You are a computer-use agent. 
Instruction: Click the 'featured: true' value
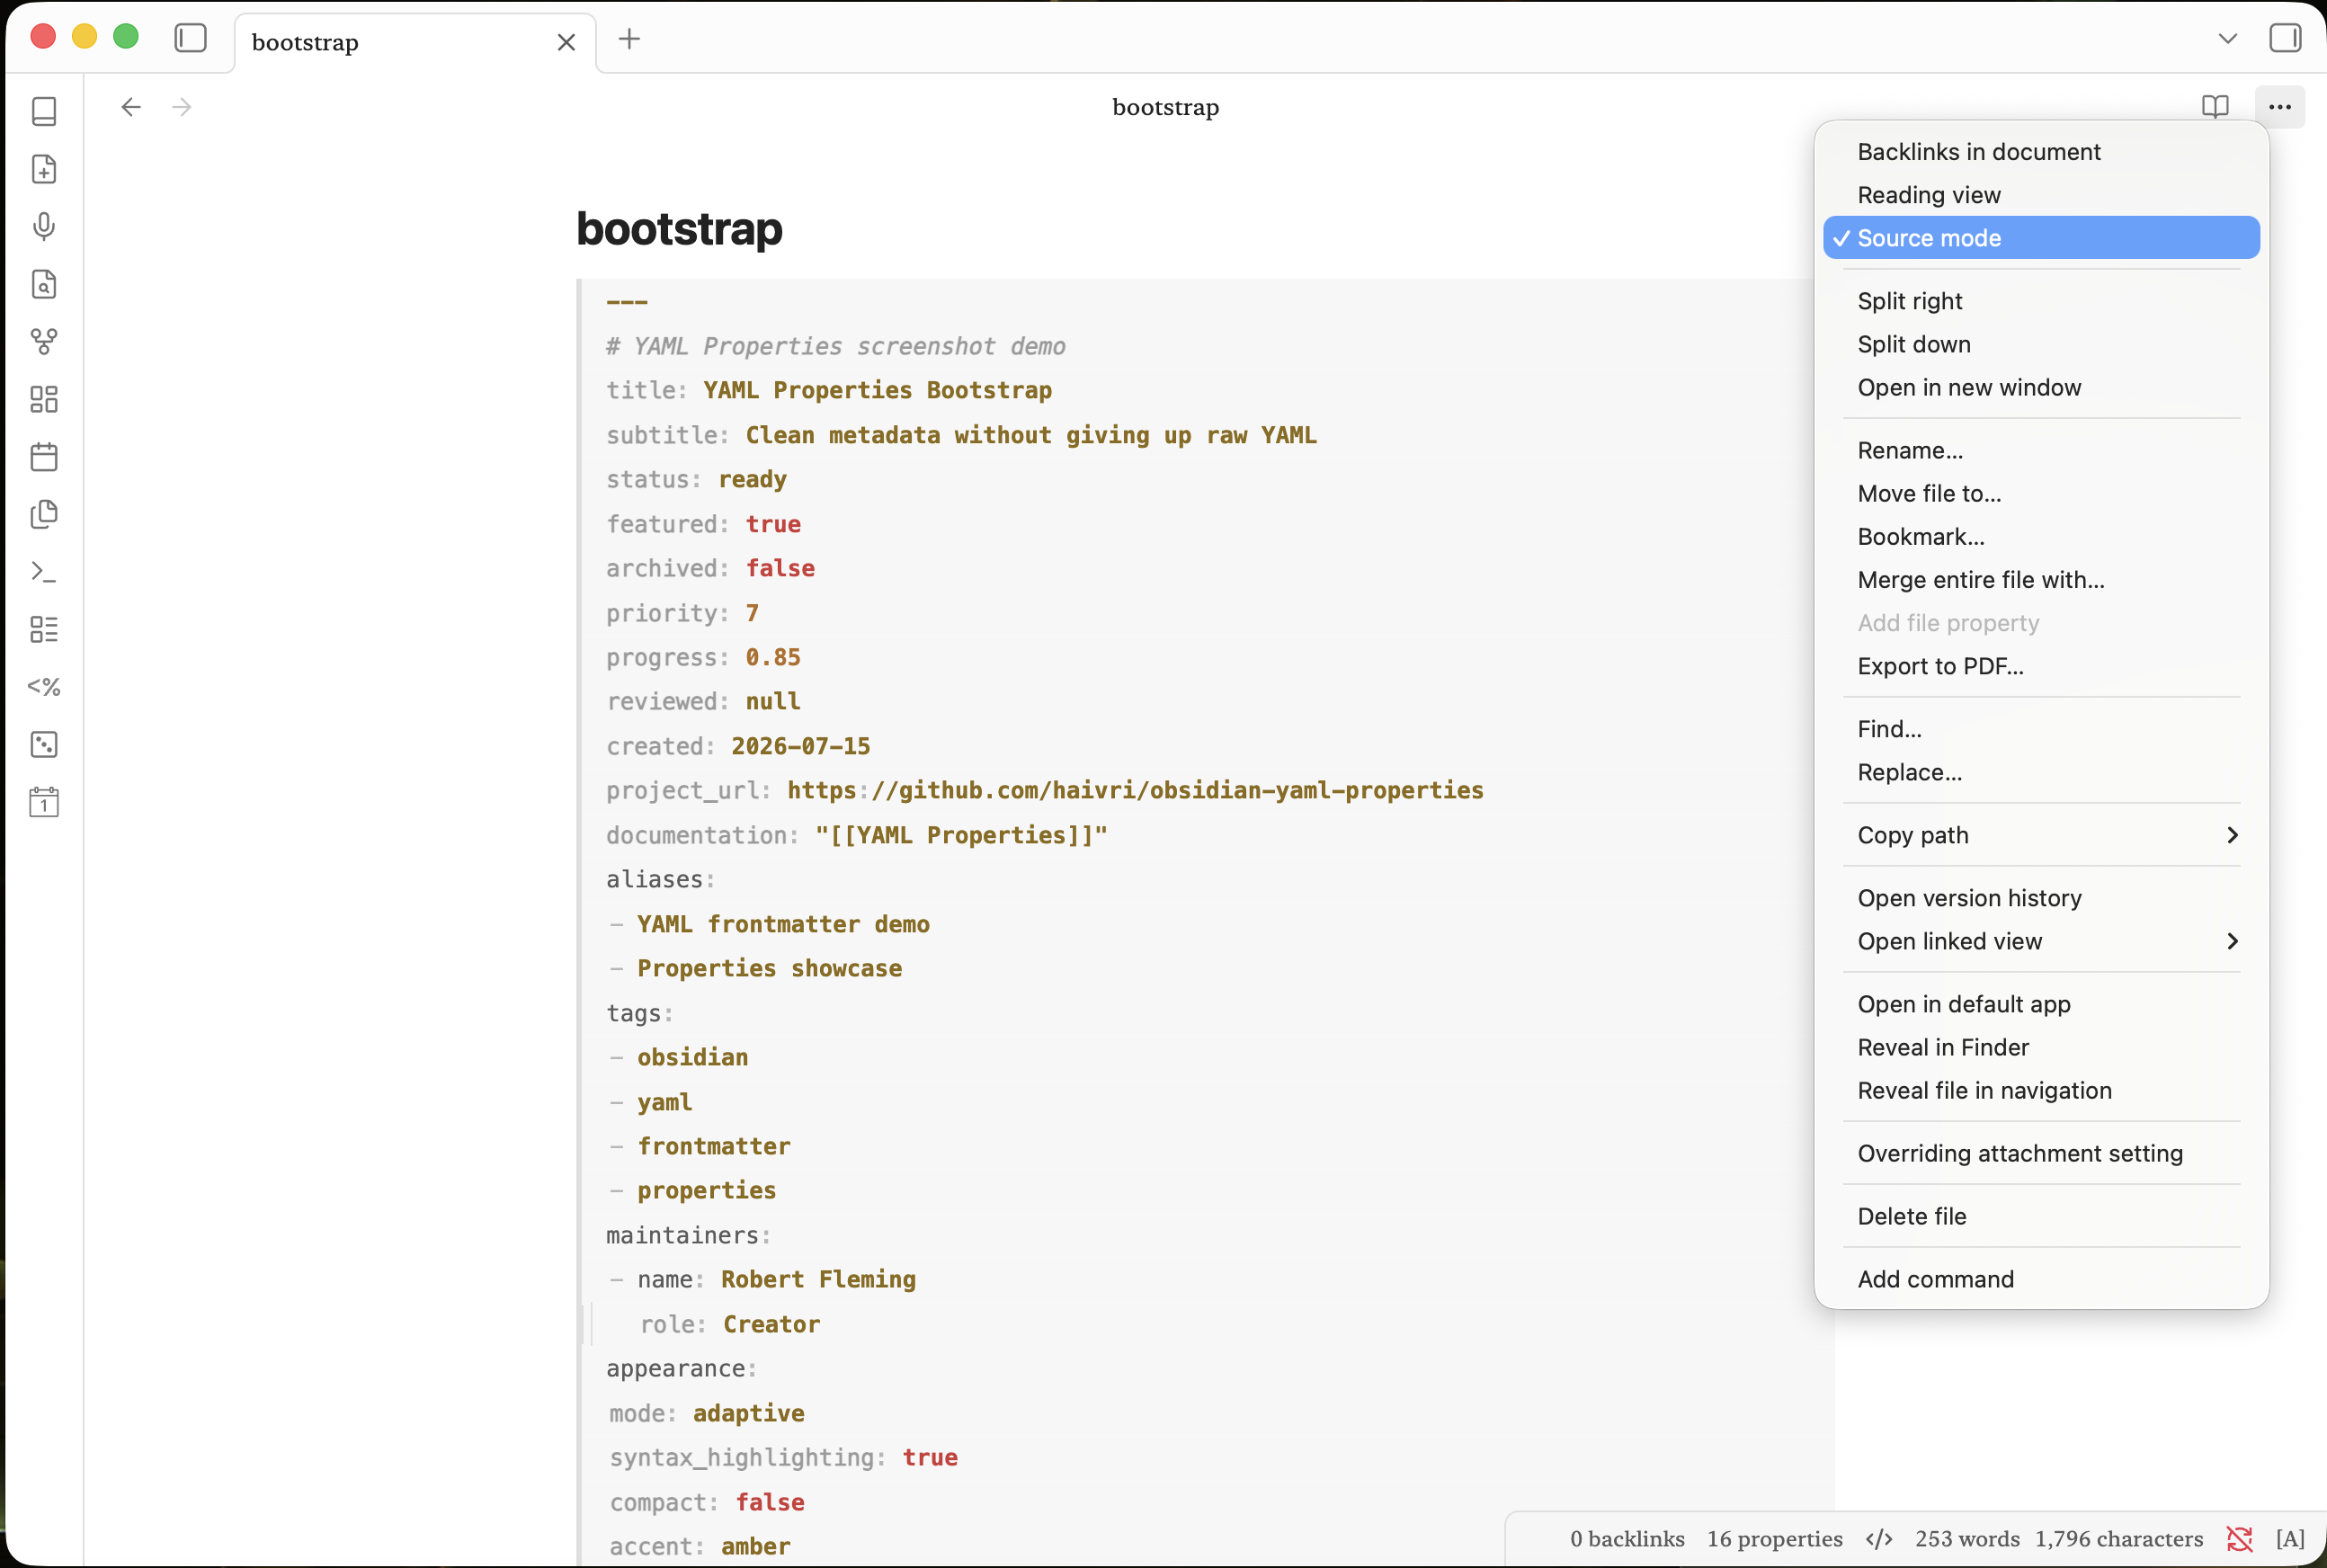click(x=773, y=524)
